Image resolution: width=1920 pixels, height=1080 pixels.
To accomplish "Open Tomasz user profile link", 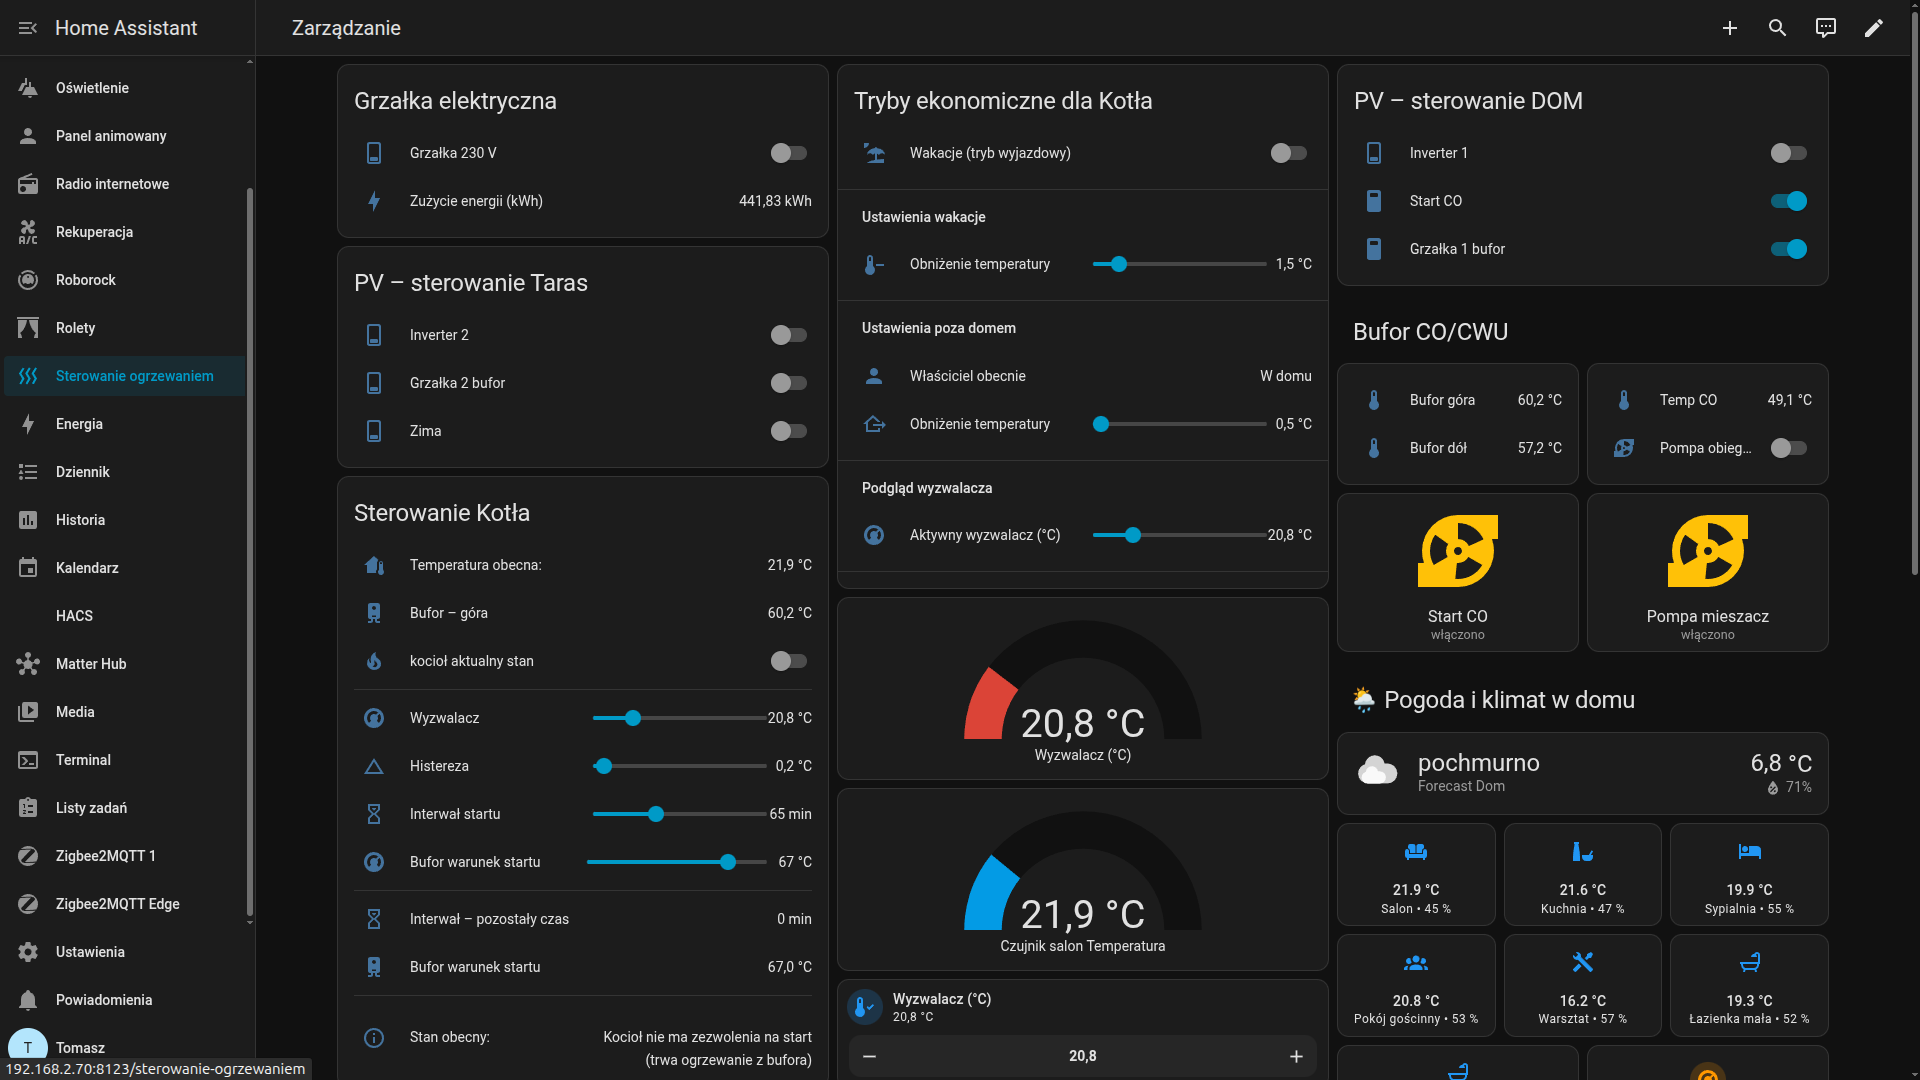I will point(80,1047).
